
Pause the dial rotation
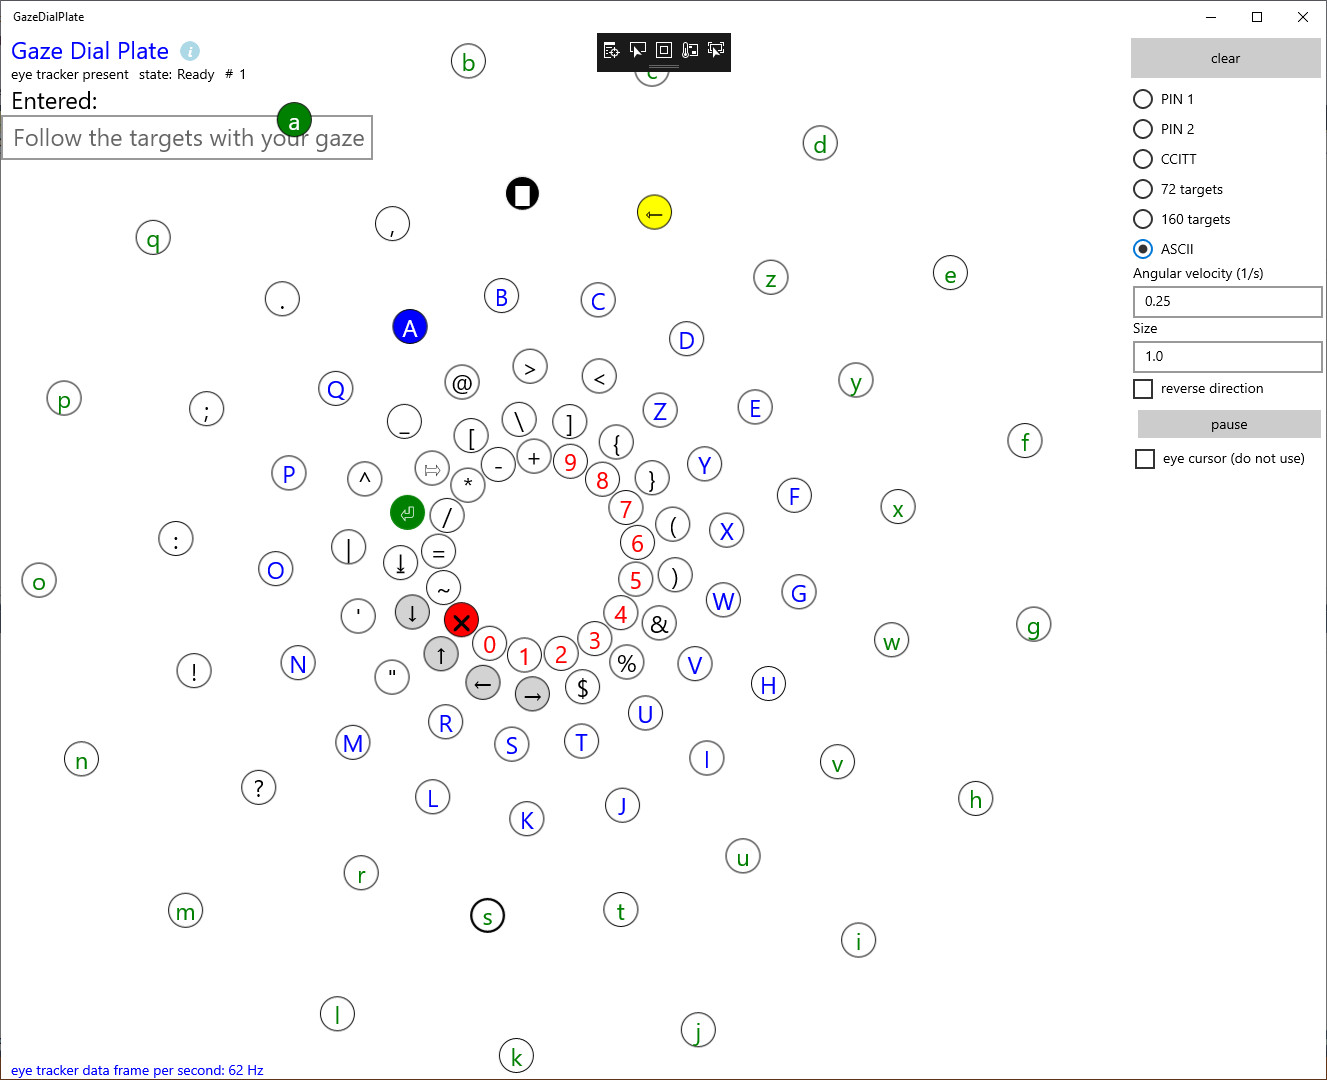tap(1229, 424)
